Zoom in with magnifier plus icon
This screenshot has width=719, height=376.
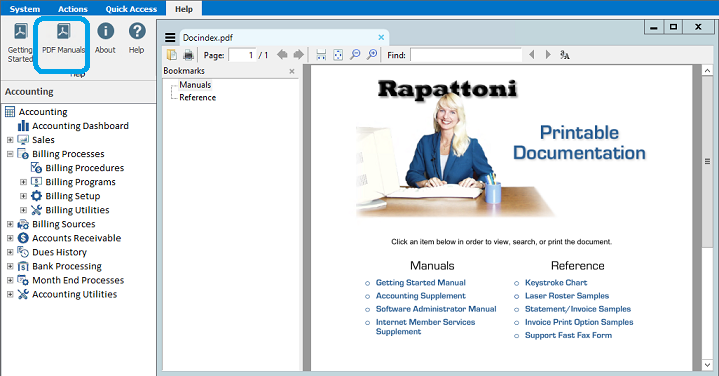[372, 55]
